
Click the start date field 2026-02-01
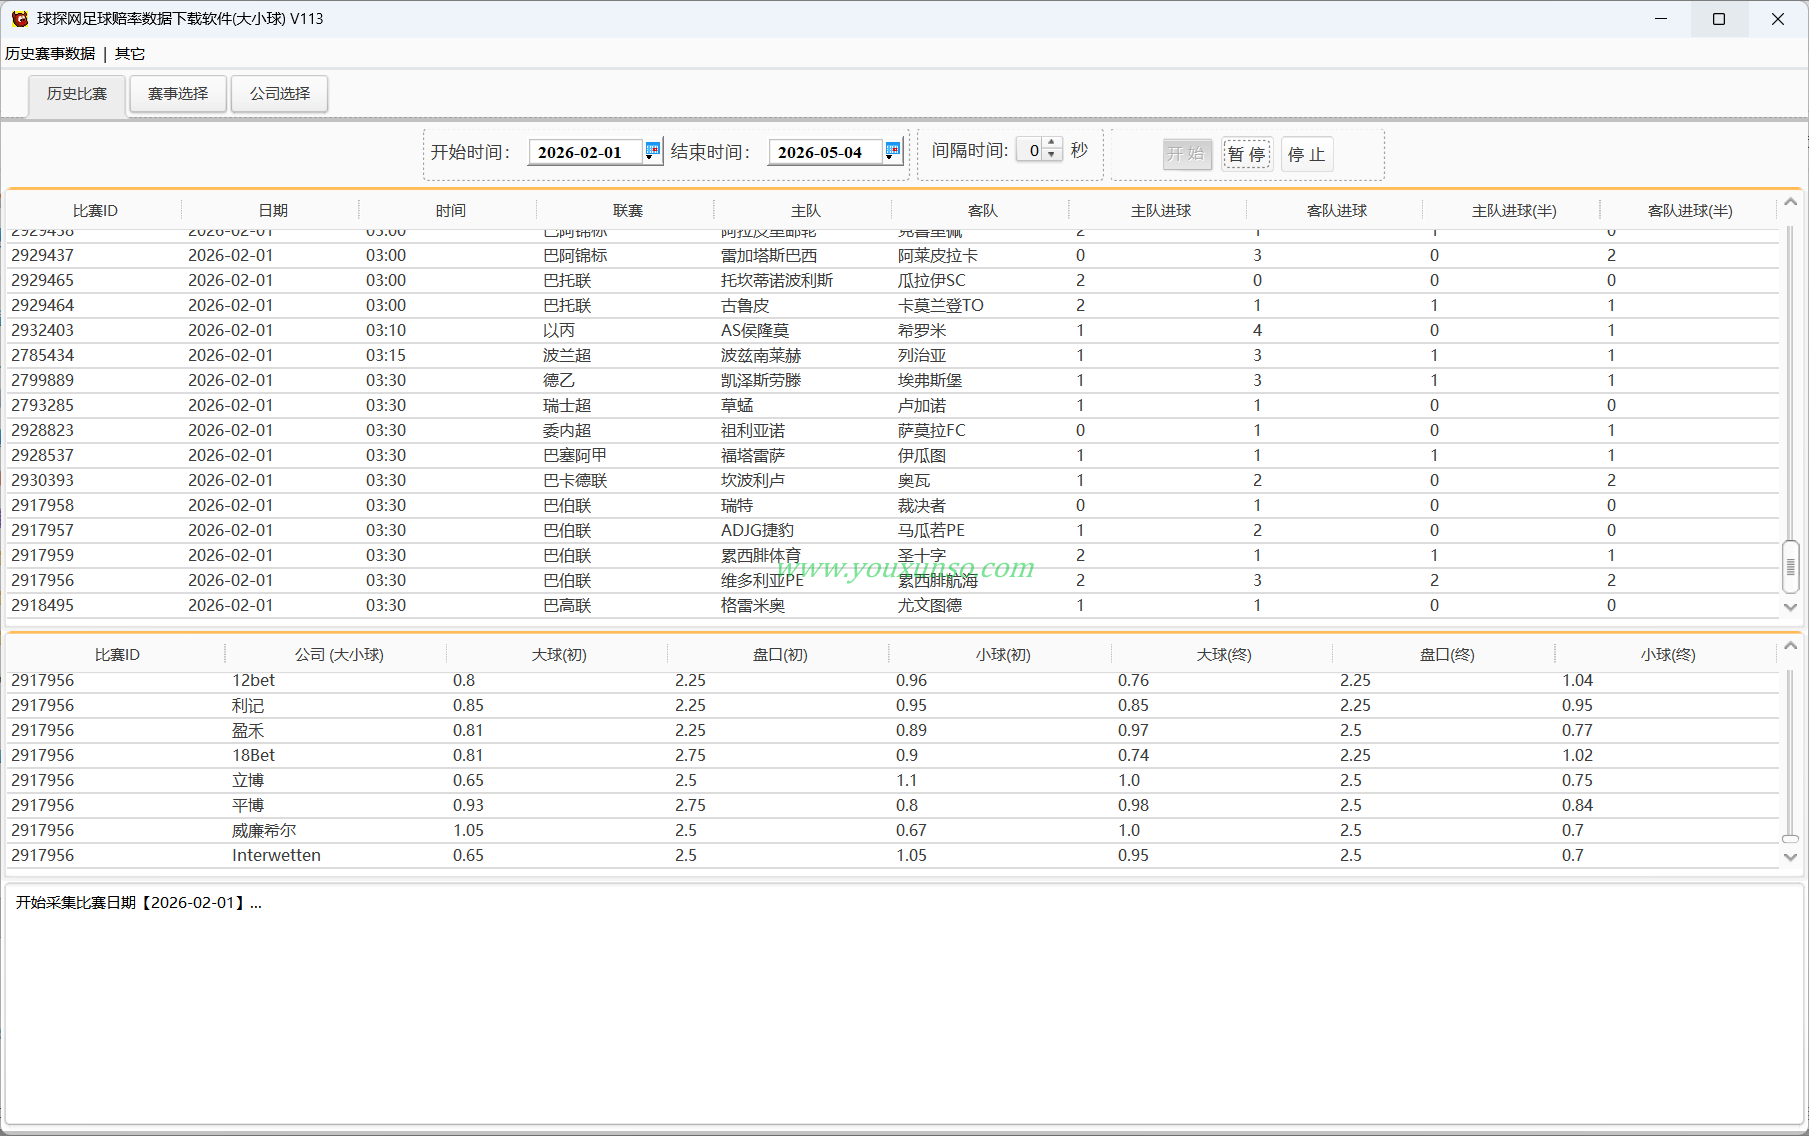pos(585,152)
